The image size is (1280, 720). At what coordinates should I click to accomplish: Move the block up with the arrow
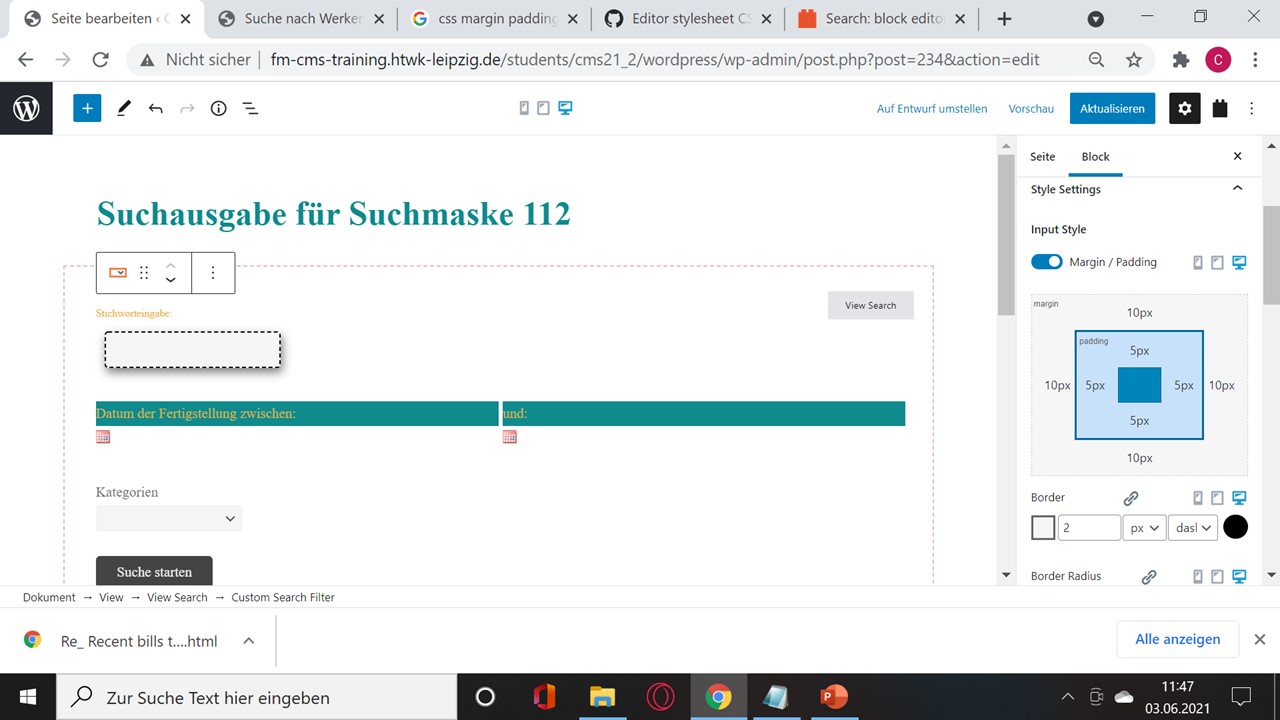171,265
